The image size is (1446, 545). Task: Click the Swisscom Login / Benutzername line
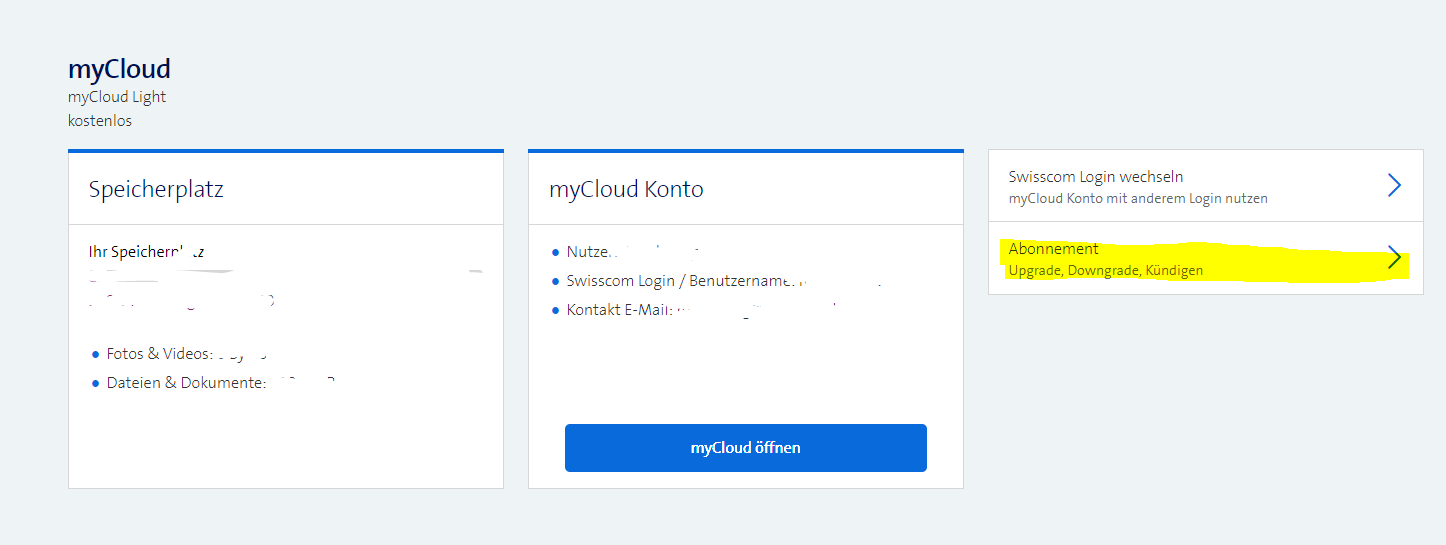click(680, 282)
